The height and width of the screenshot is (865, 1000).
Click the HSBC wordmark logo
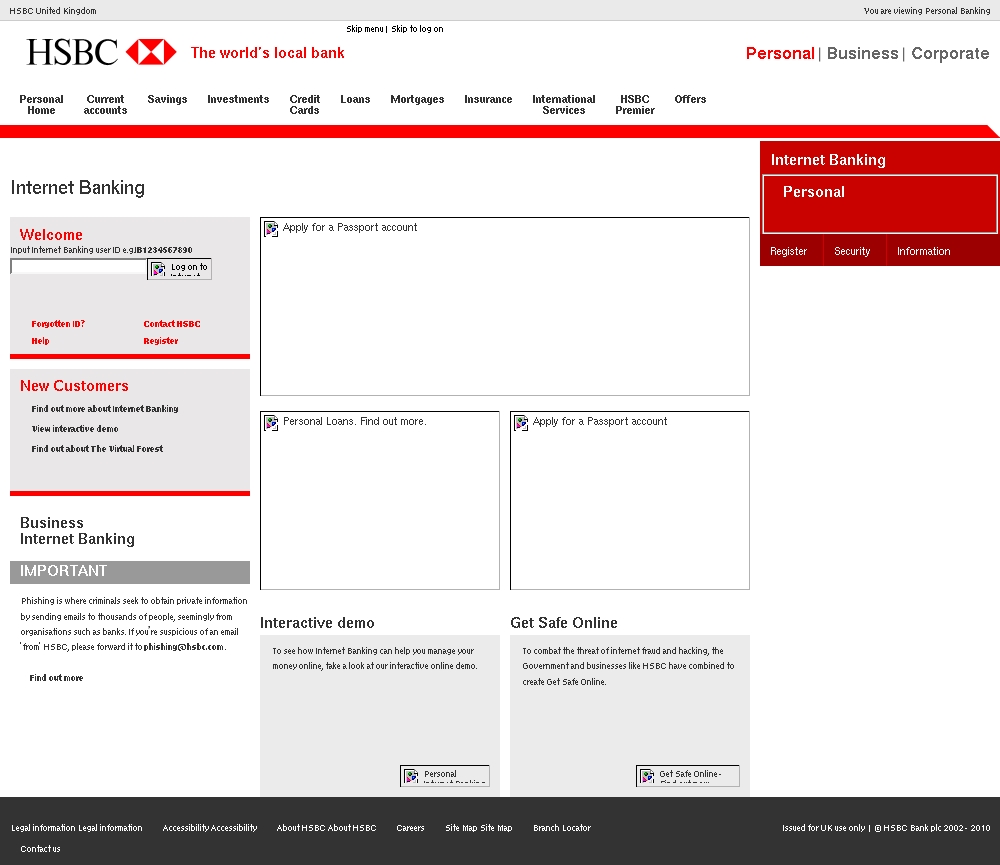[x=72, y=52]
